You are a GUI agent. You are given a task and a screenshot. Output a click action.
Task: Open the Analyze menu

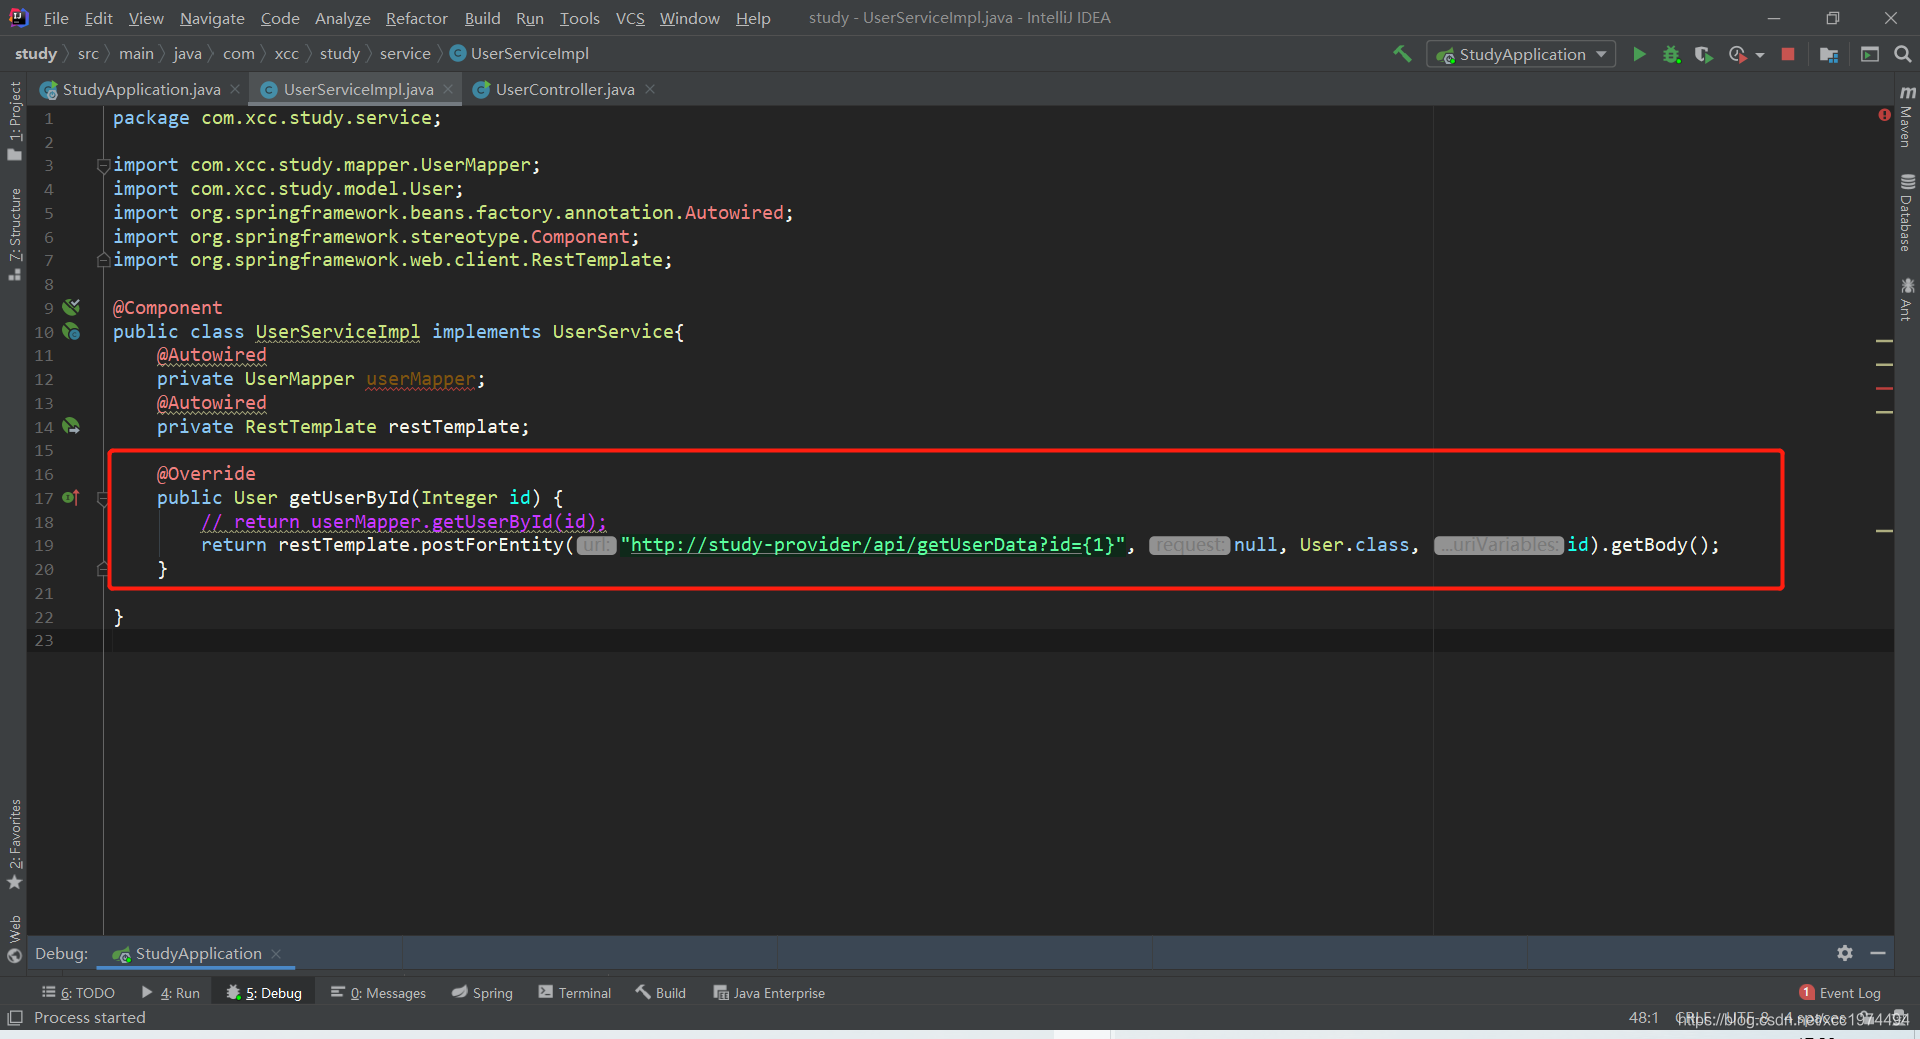click(x=342, y=18)
